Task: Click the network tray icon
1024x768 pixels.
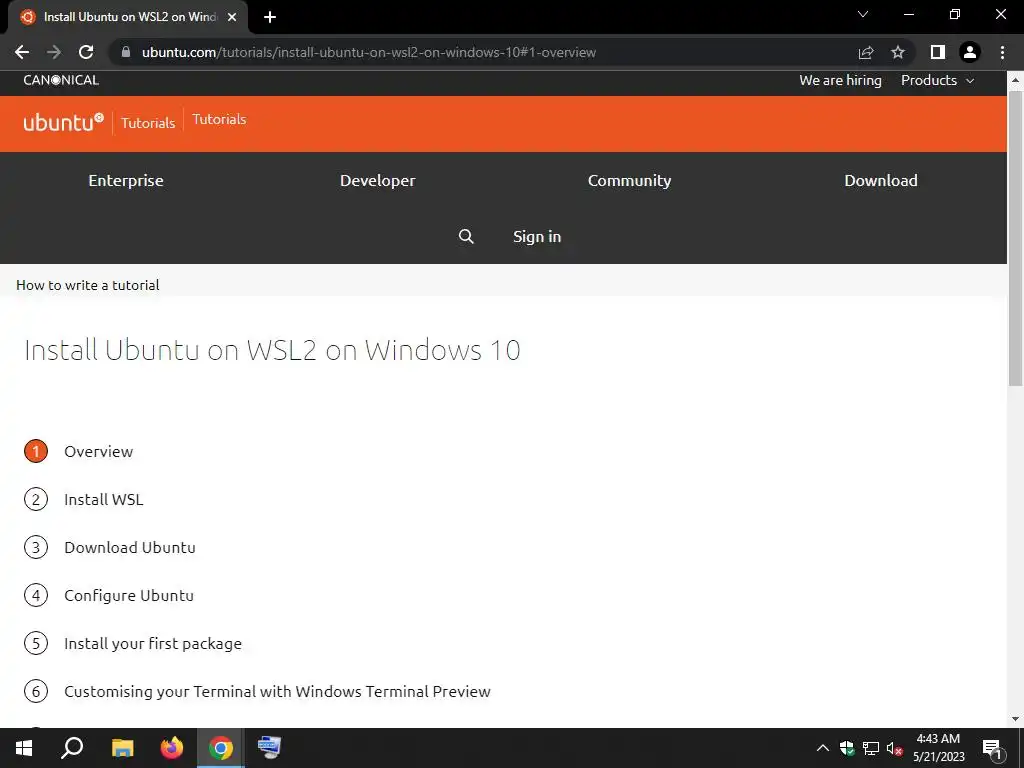Action: pos(871,748)
